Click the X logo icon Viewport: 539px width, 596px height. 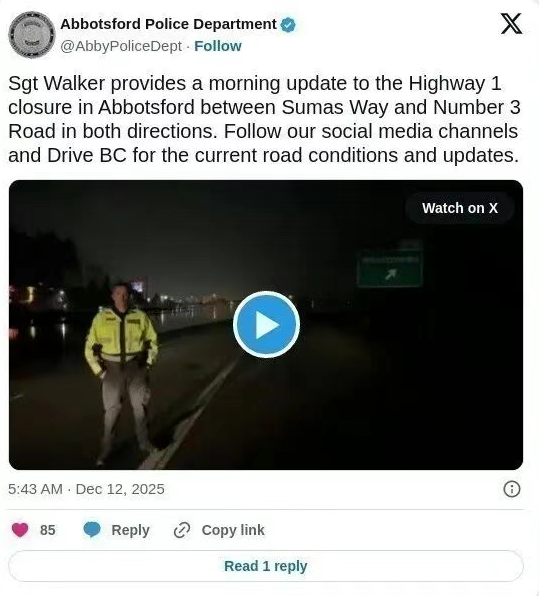pos(511,24)
